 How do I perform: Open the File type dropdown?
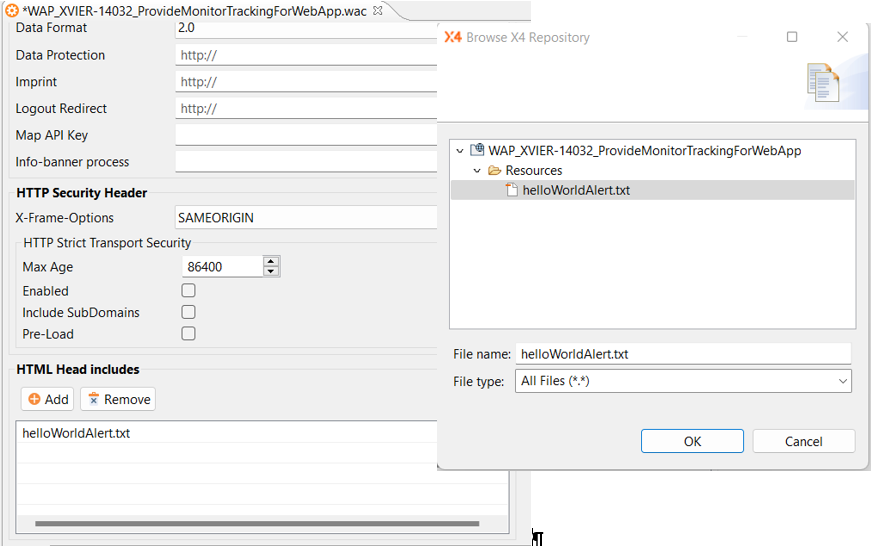[x=842, y=381]
